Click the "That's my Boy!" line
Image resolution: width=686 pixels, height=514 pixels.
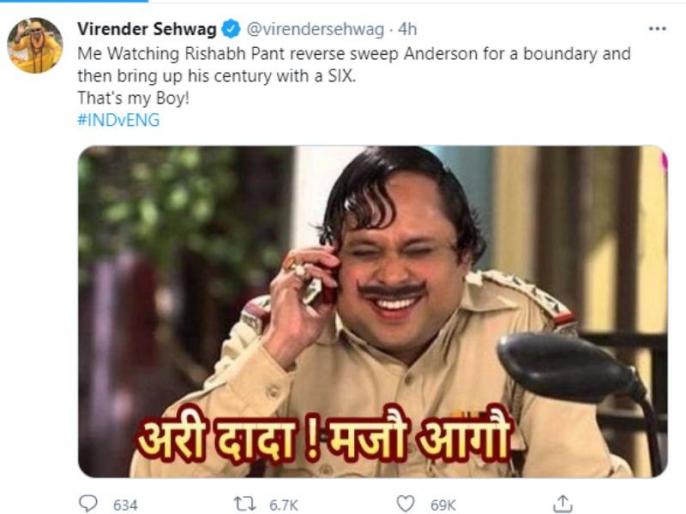pos(133,98)
